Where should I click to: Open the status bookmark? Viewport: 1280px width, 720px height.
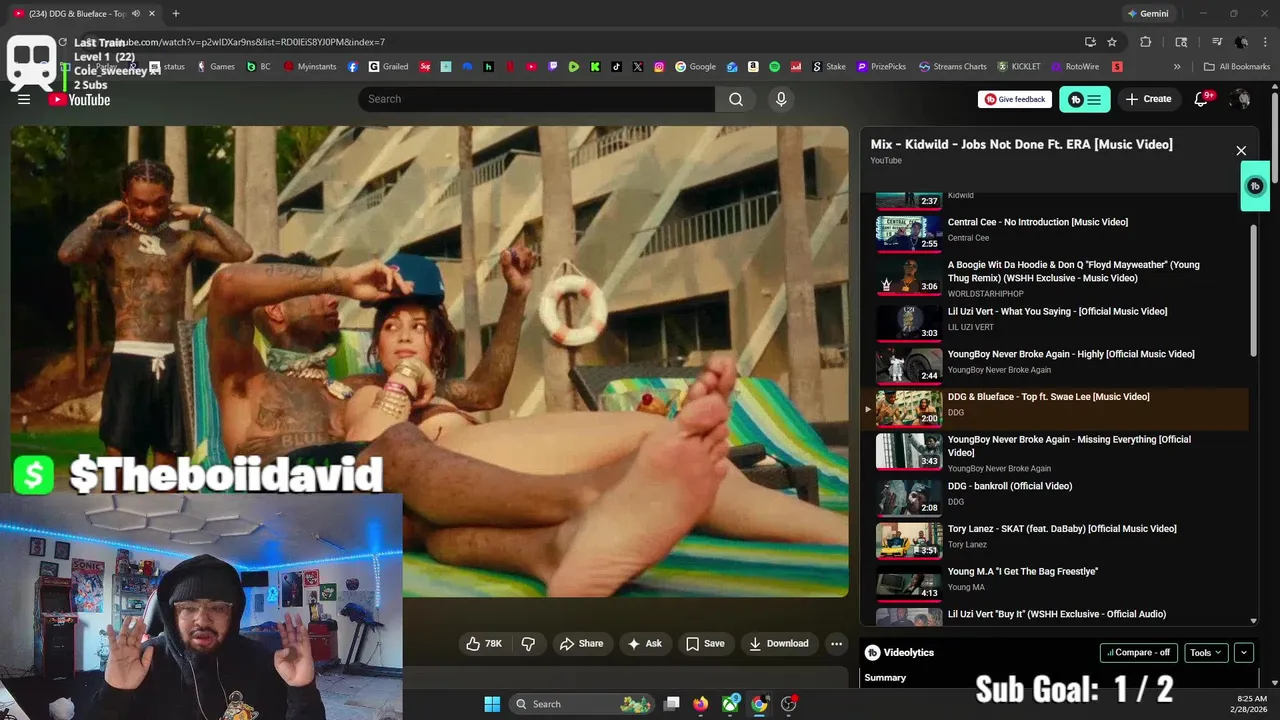coord(167,67)
